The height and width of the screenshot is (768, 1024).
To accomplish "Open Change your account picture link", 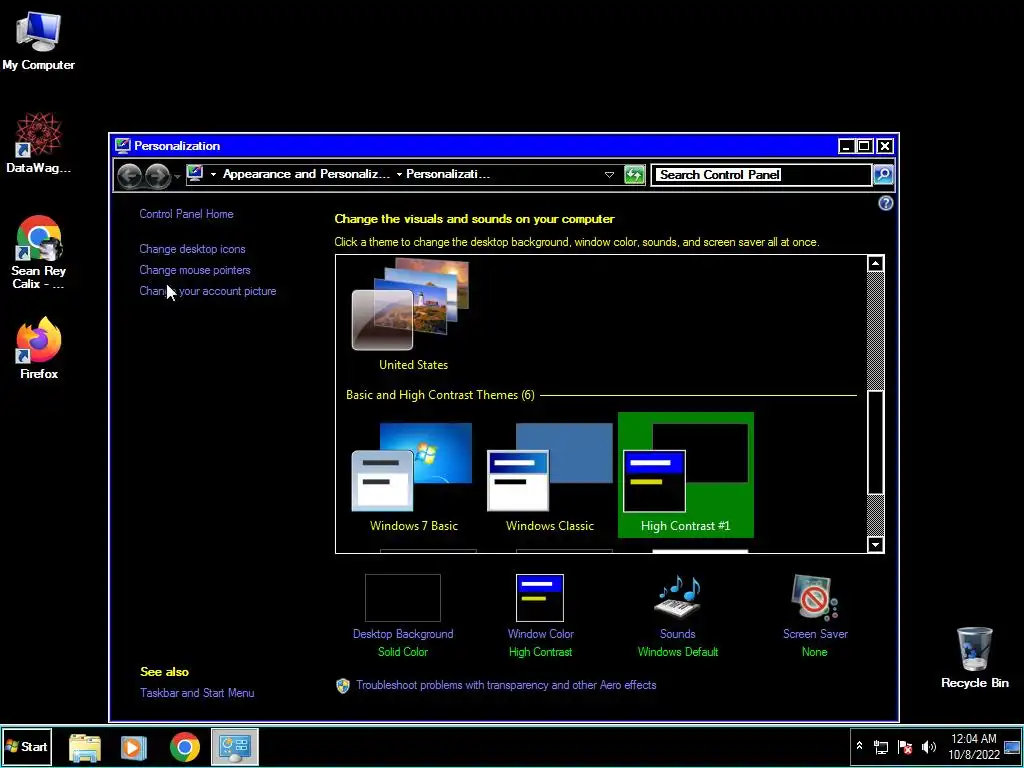I will (208, 291).
